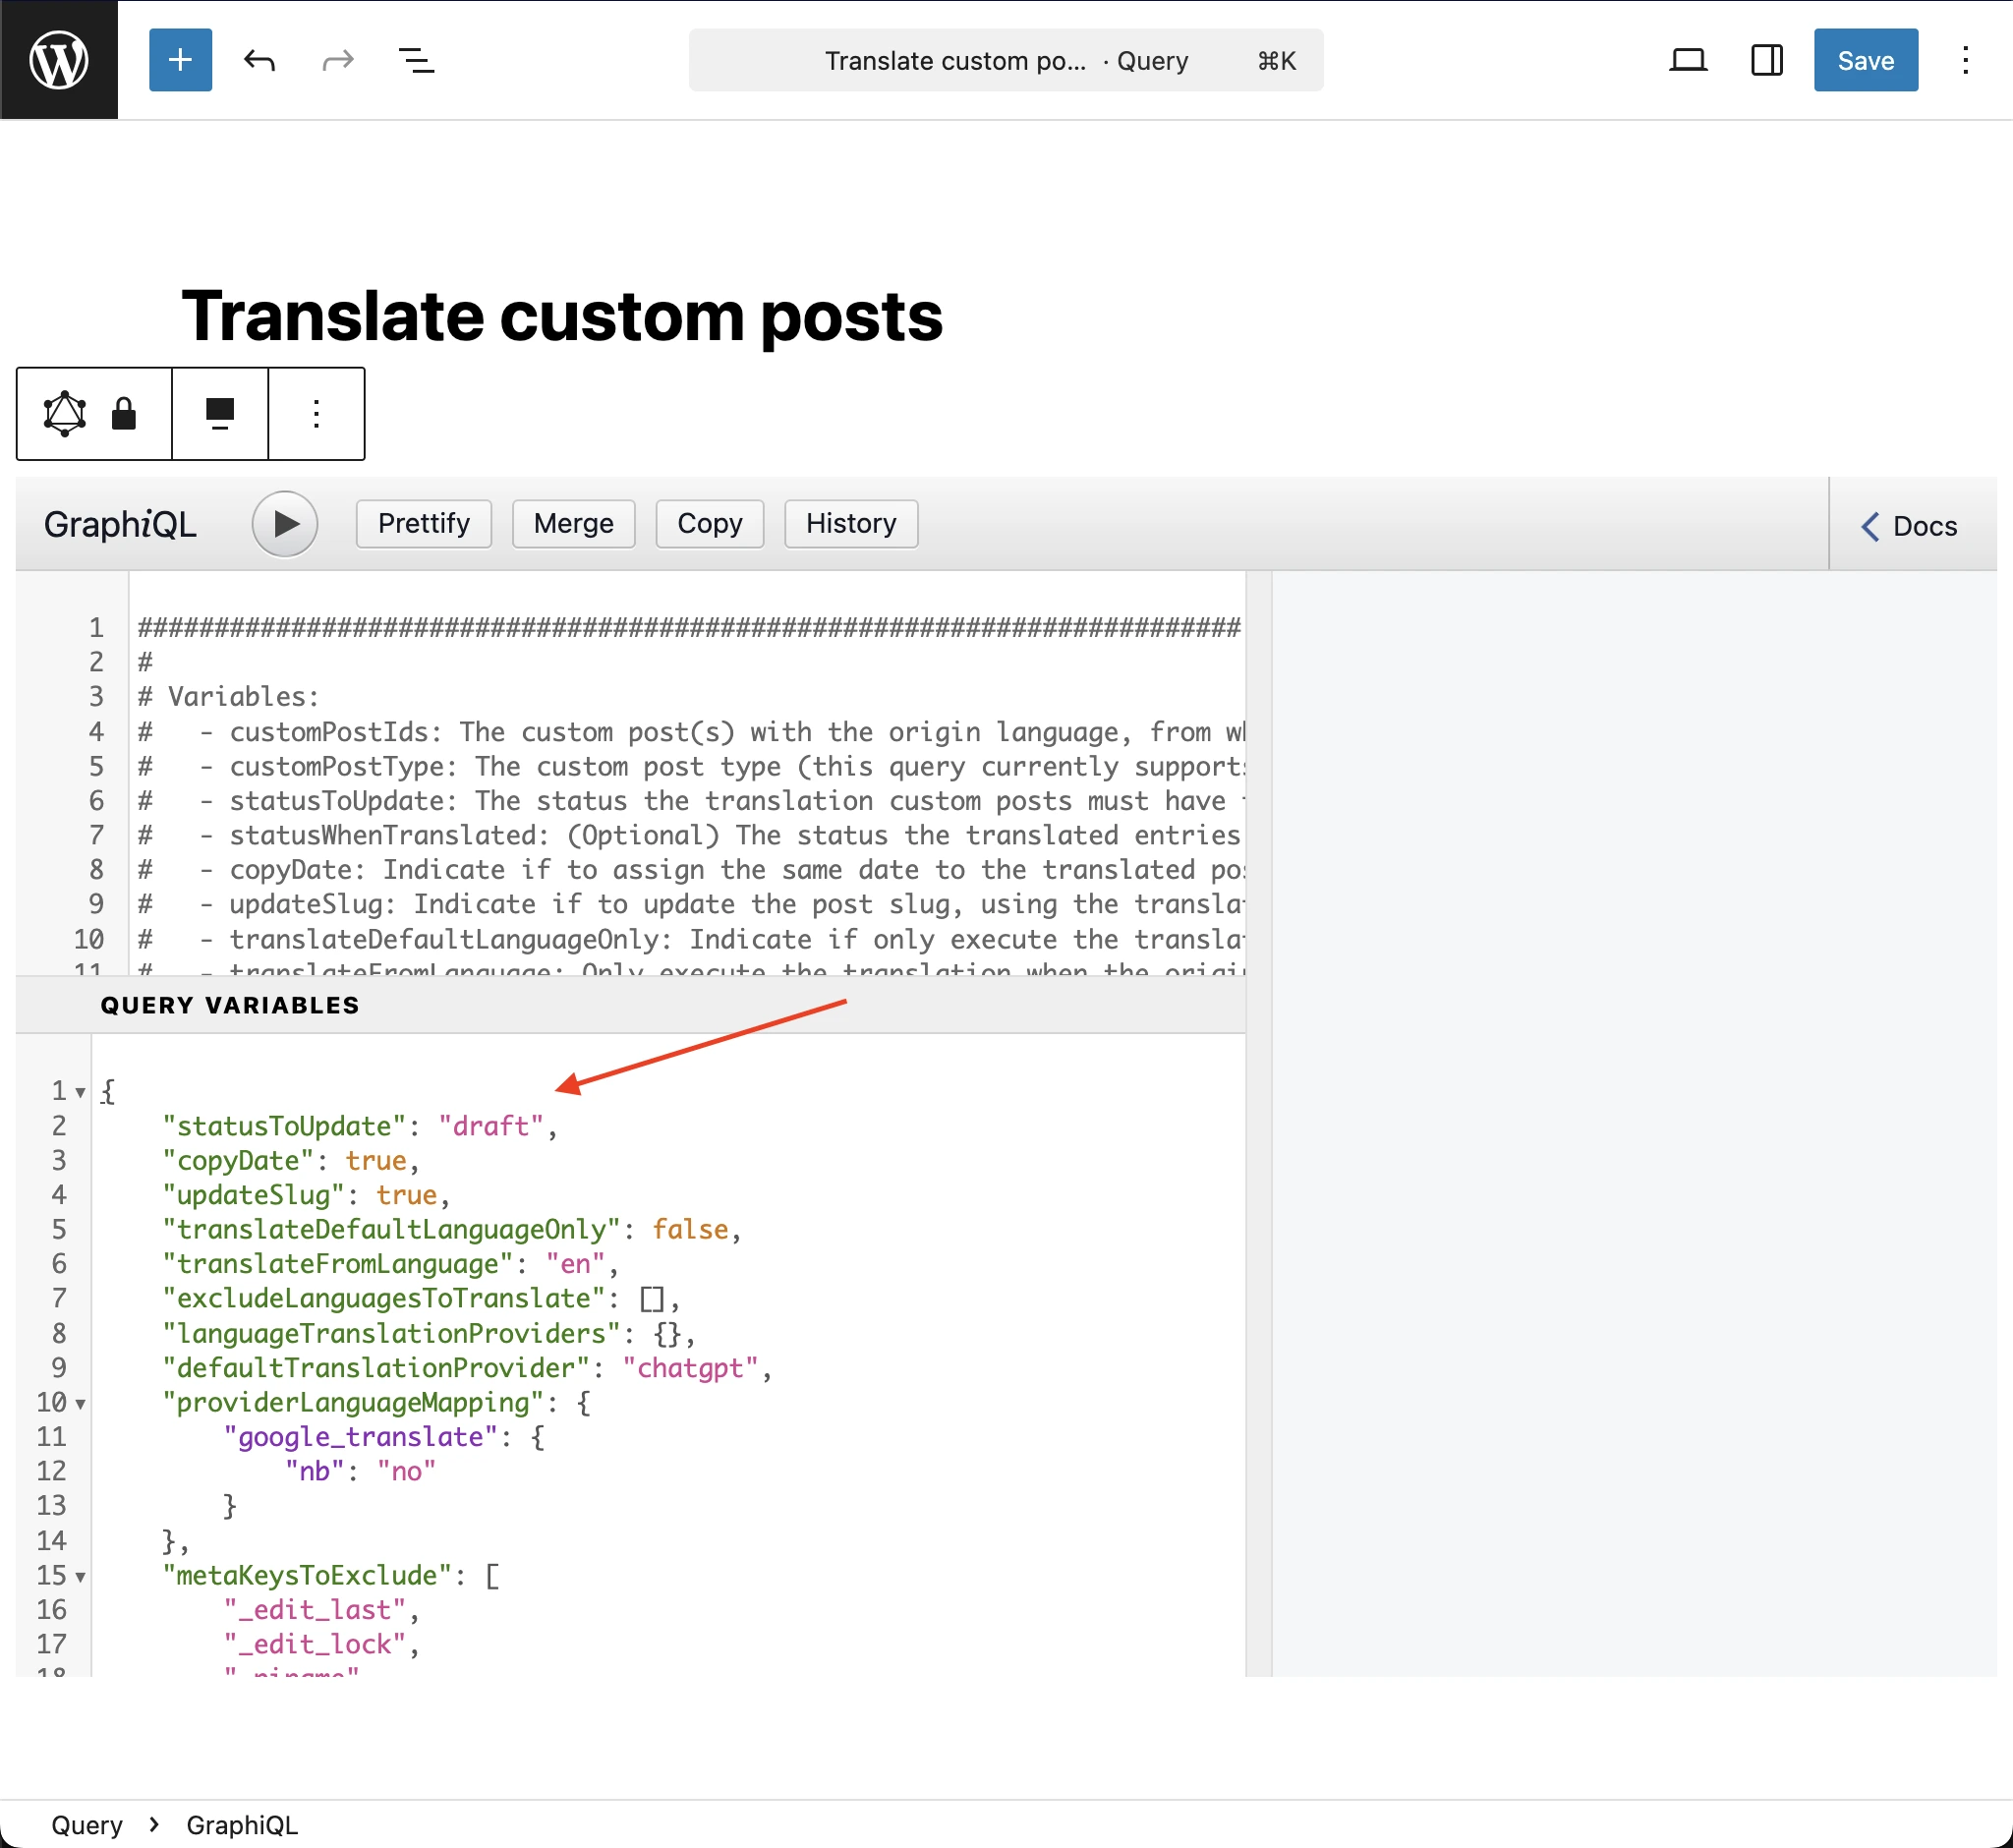
Task: Open the Translate custom posts command bar
Action: [1005, 60]
